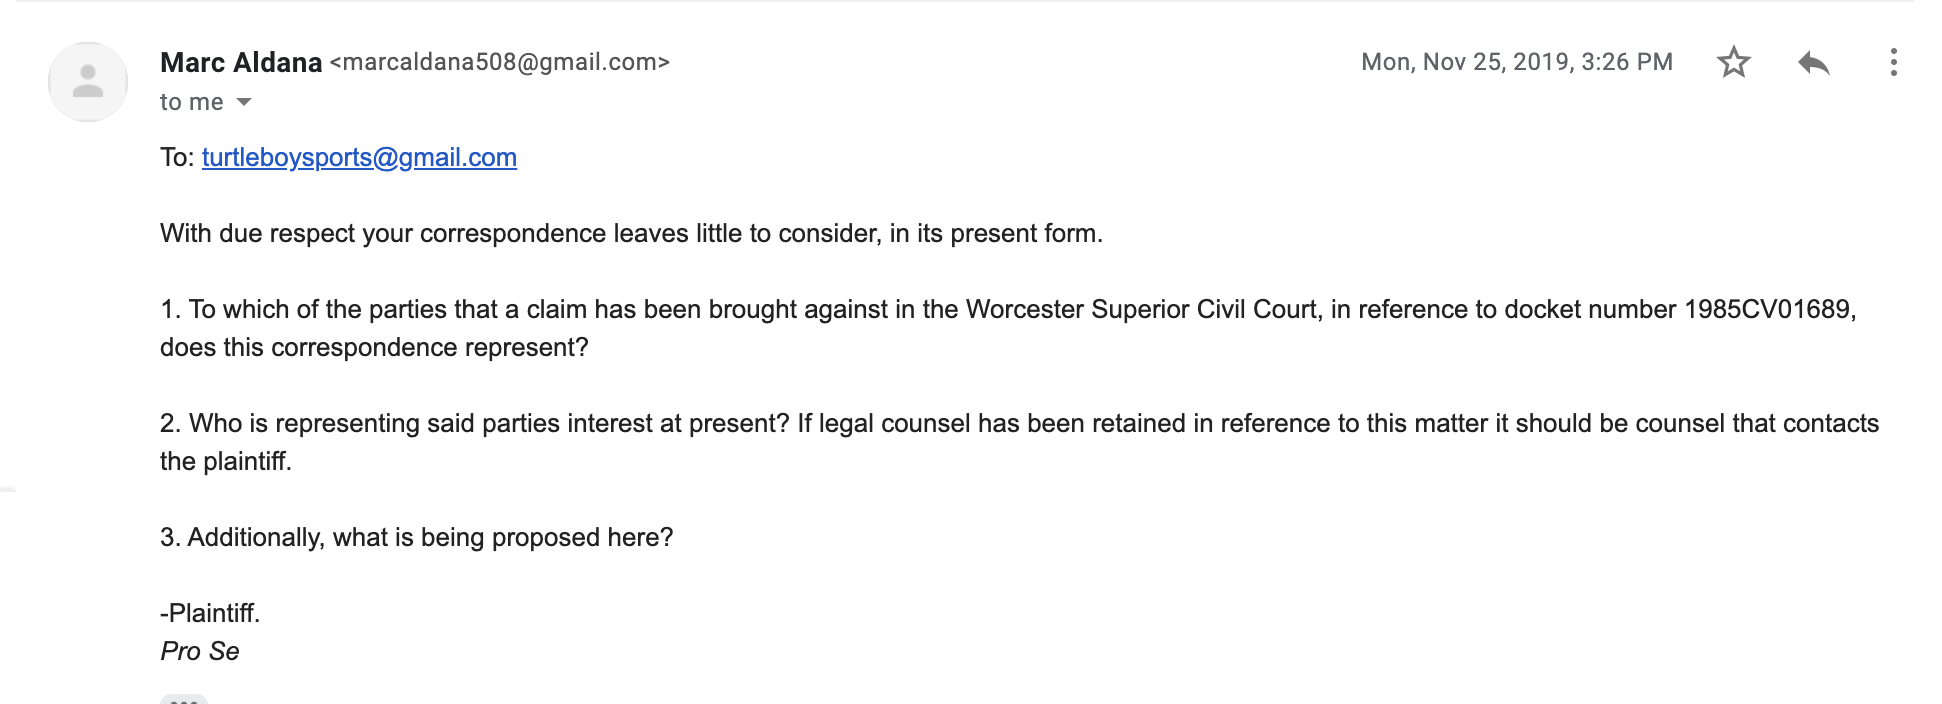Open the More options three-dot menu
1942x704 pixels.
pyautogui.click(x=1893, y=63)
